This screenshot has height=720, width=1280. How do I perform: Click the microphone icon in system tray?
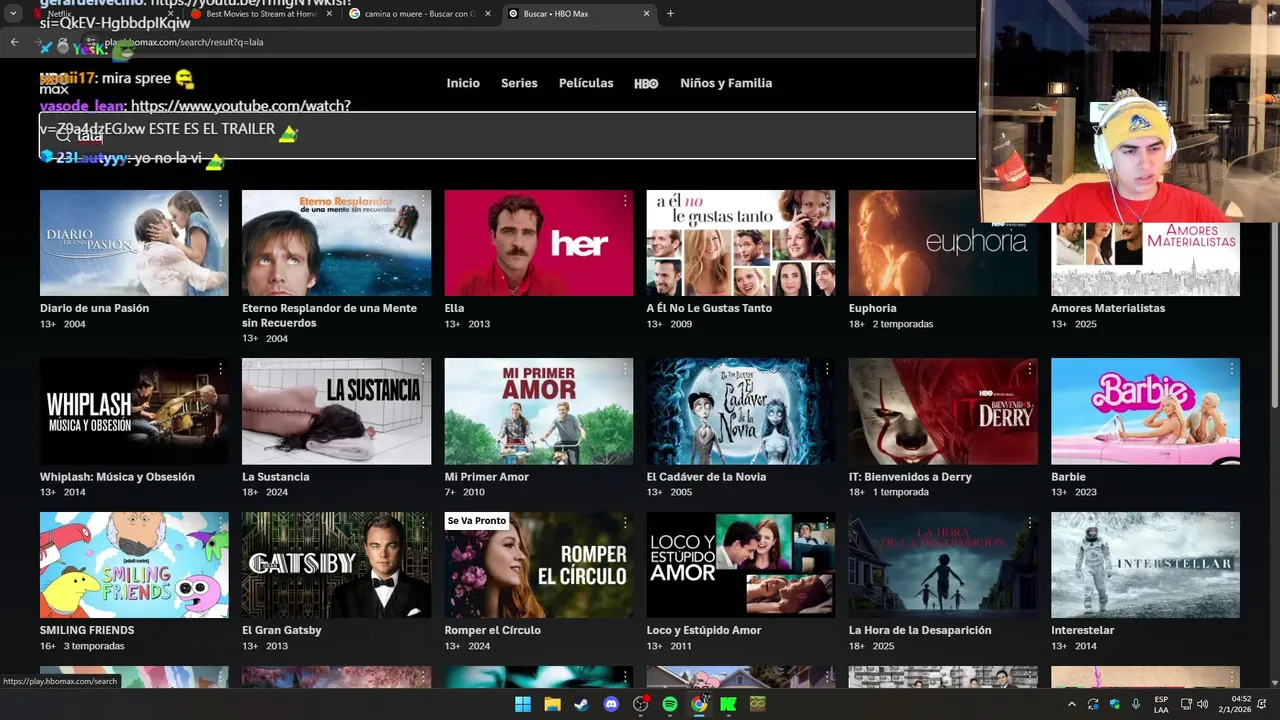pos(1136,704)
